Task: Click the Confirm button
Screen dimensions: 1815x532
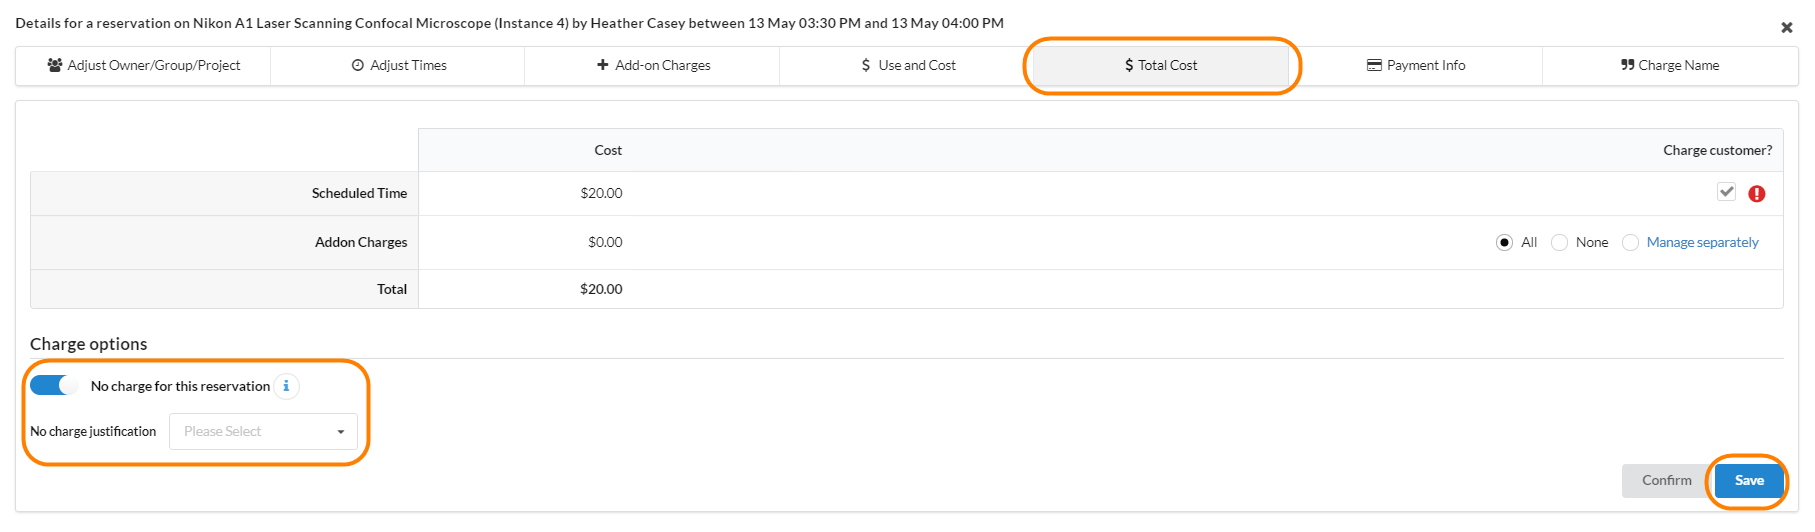Action: 1666,480
